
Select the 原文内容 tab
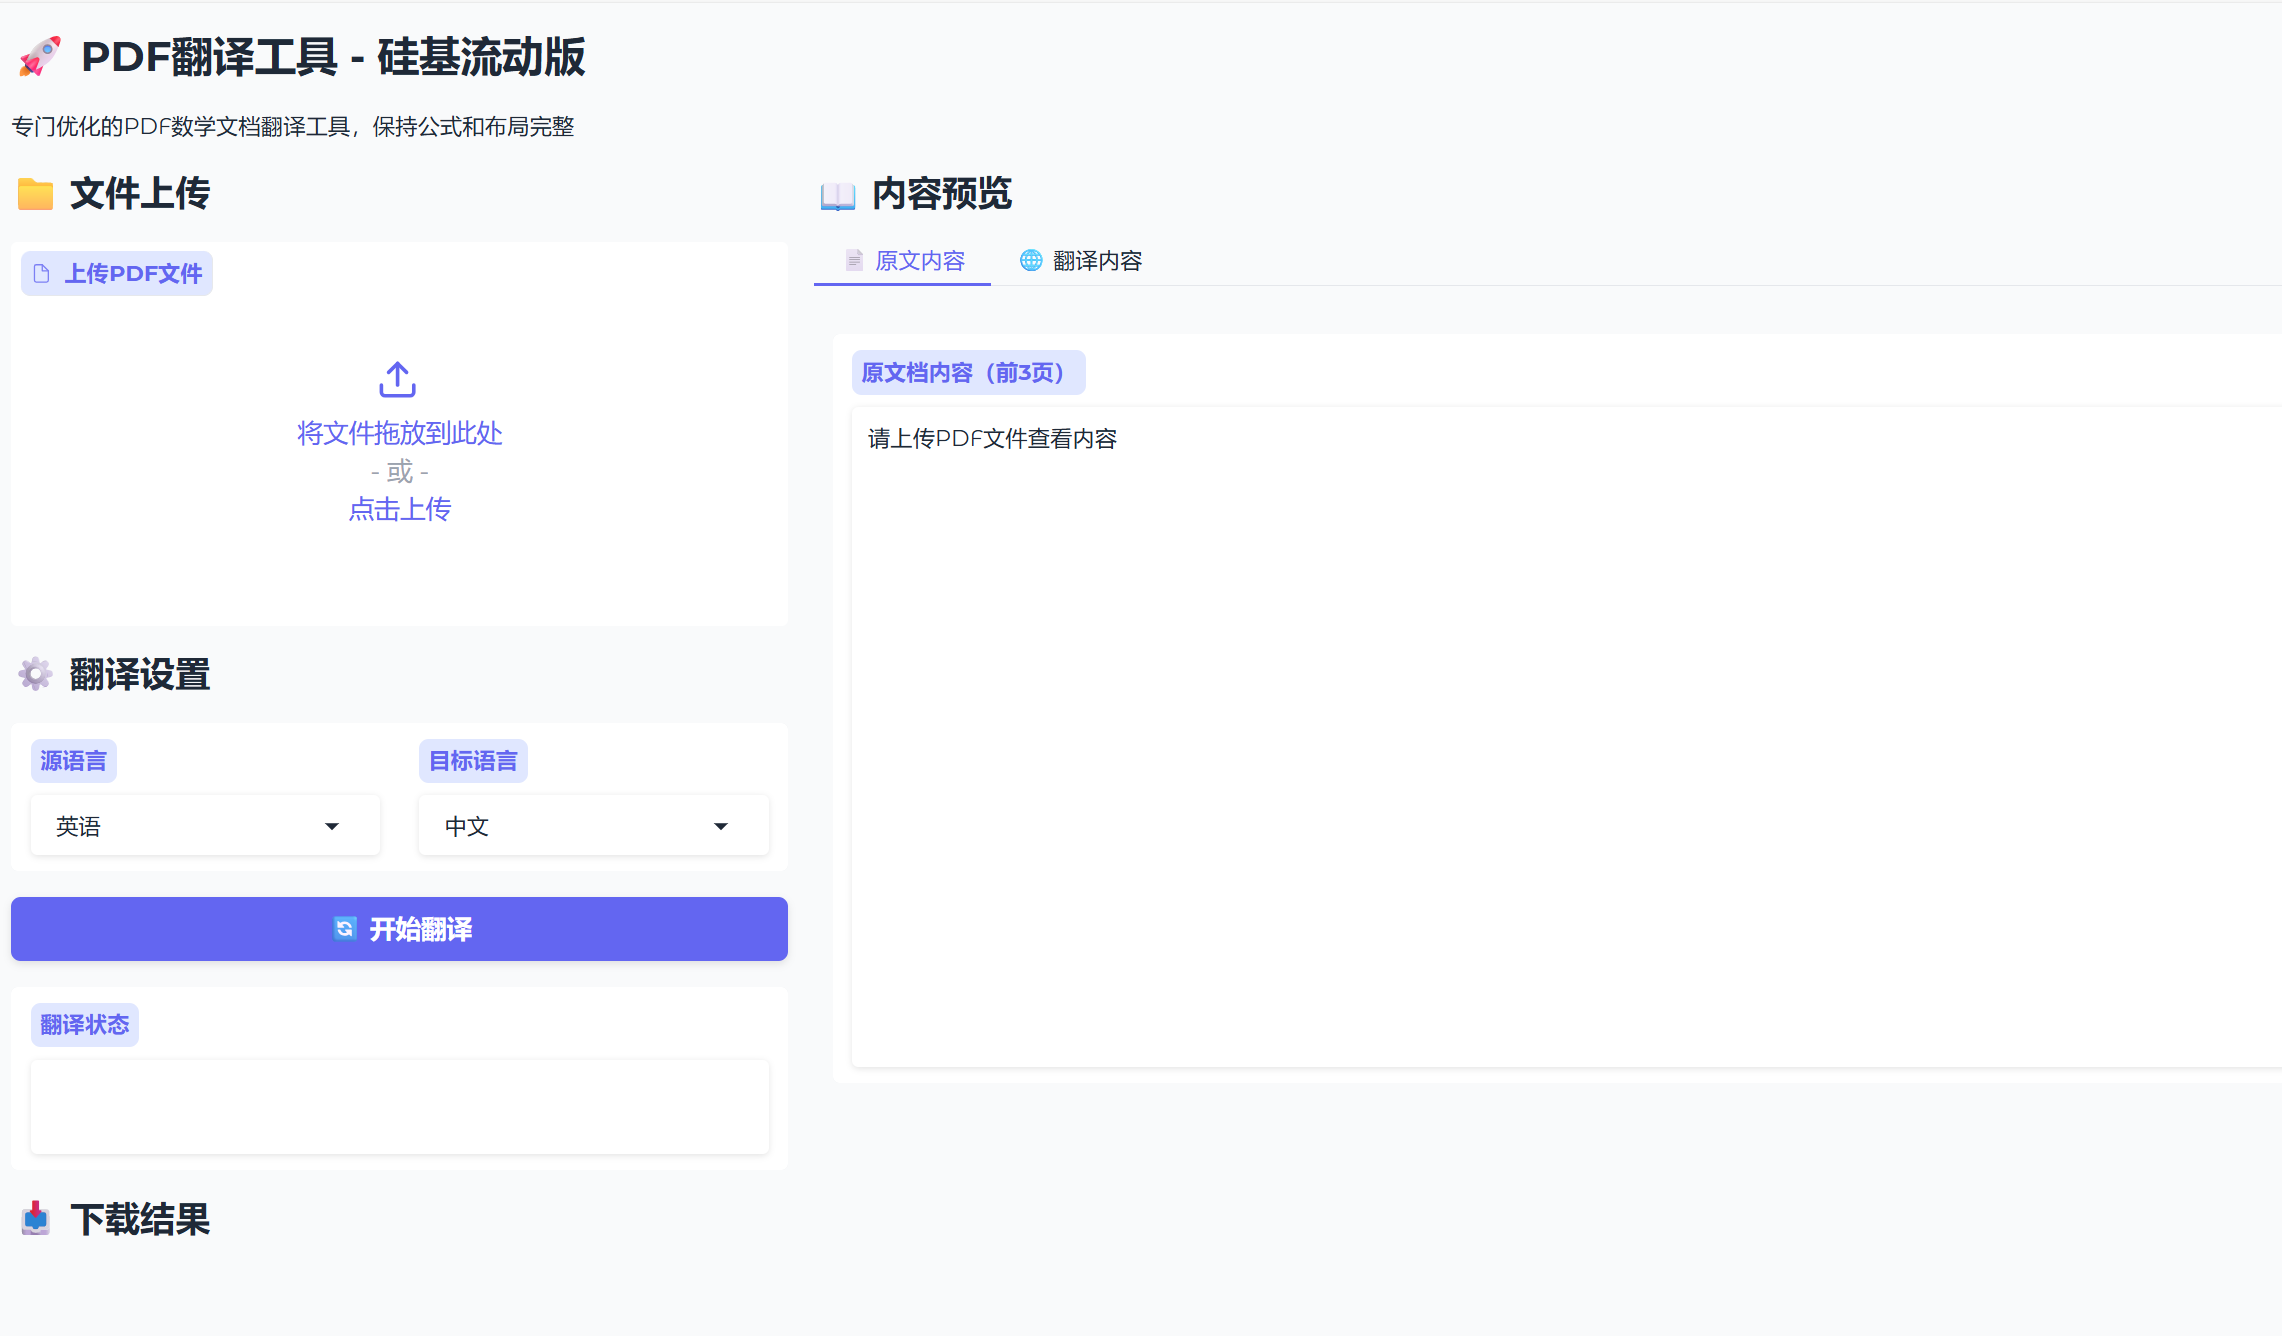(x=919, y=260)
